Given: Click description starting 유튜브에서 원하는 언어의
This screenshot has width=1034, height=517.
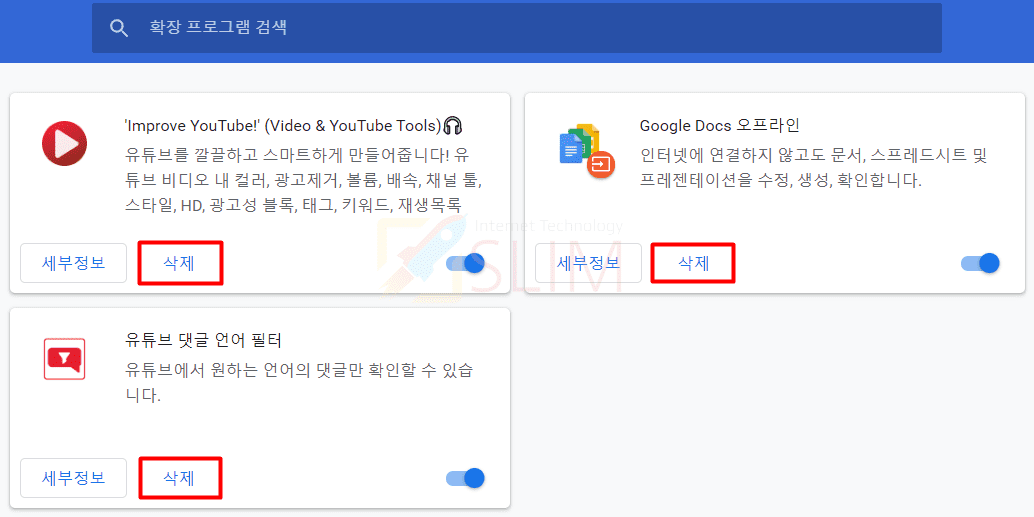Looking at the screenshot, I should [300, 383].
